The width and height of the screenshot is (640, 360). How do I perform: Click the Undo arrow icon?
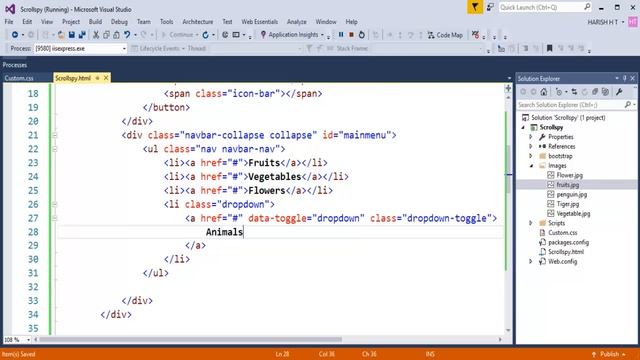(127, 35)
